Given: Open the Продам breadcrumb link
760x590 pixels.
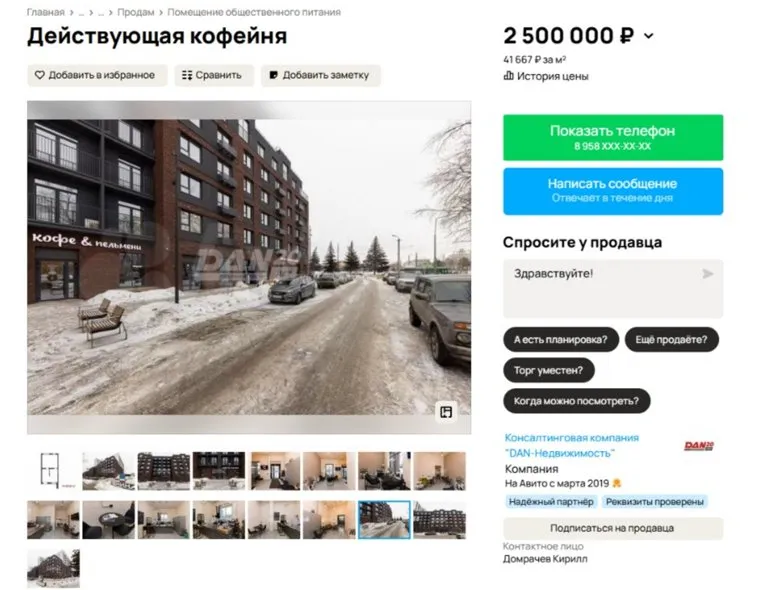Looking at the screenshot, I should 136,12.
